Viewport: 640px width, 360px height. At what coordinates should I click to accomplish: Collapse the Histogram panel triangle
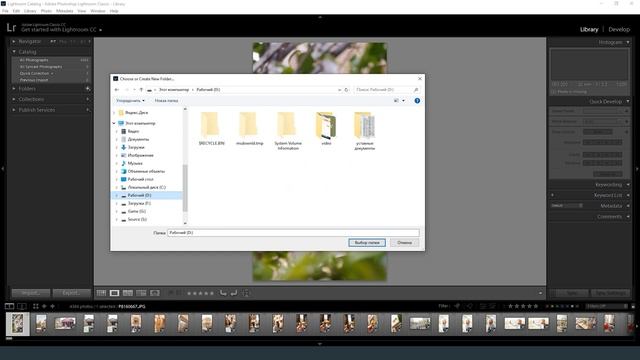(x=628, y=42)
